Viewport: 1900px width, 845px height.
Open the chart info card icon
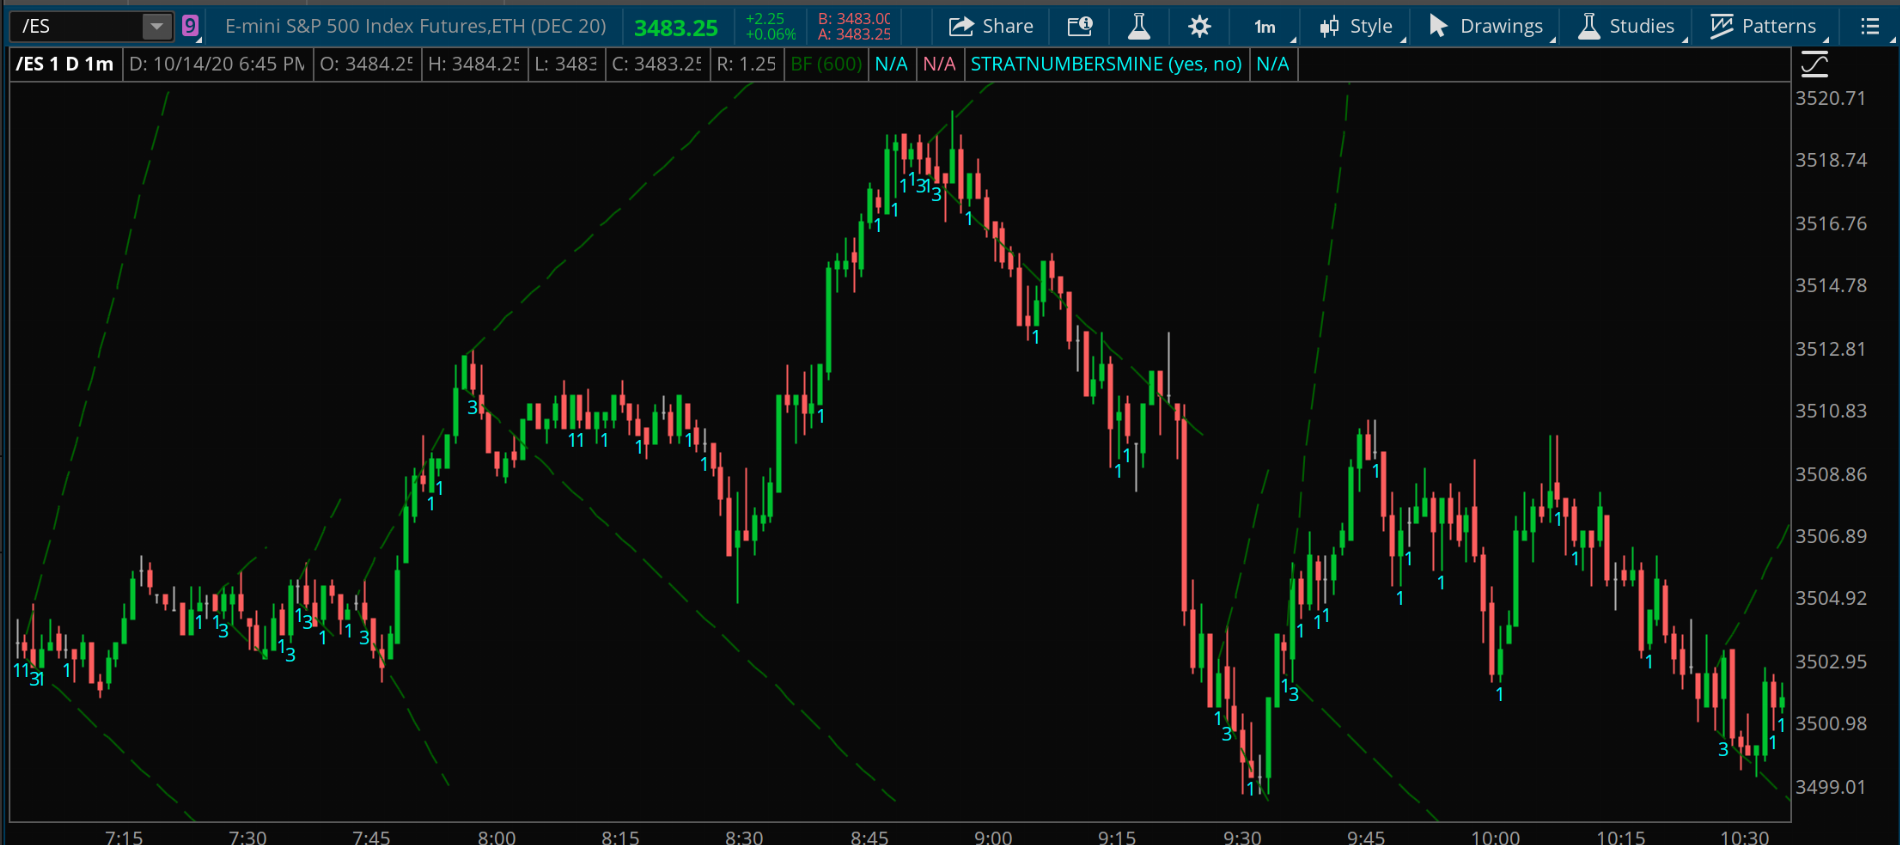click(x=1080, y=26)
